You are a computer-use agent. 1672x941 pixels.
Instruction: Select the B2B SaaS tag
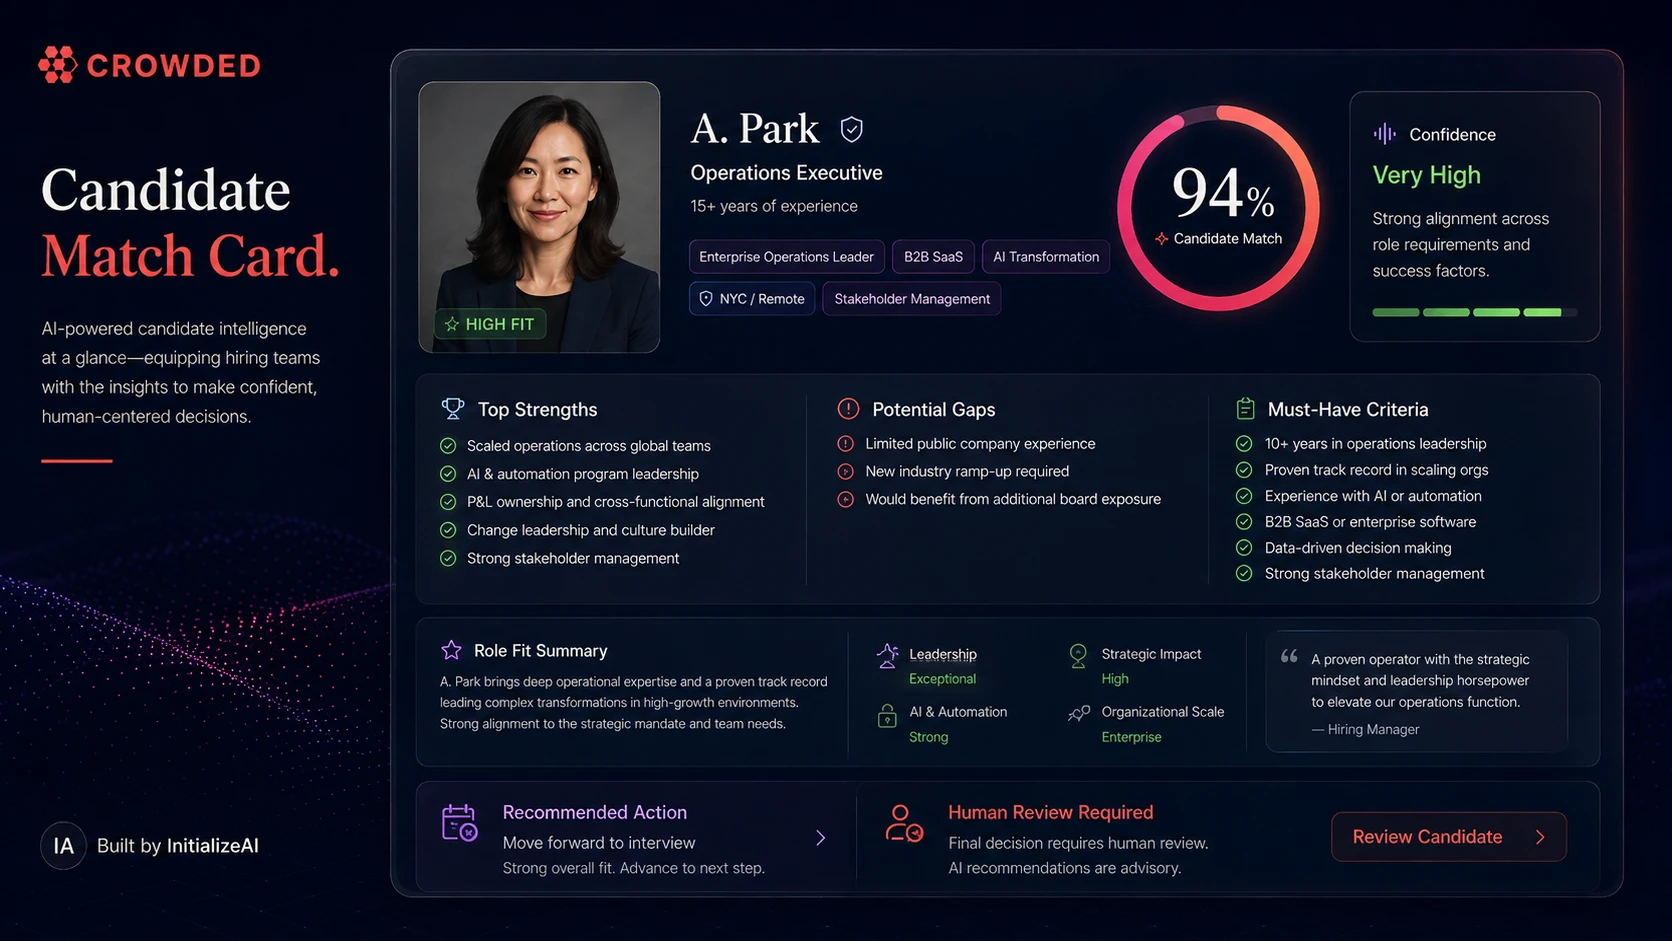click(933, 257)
